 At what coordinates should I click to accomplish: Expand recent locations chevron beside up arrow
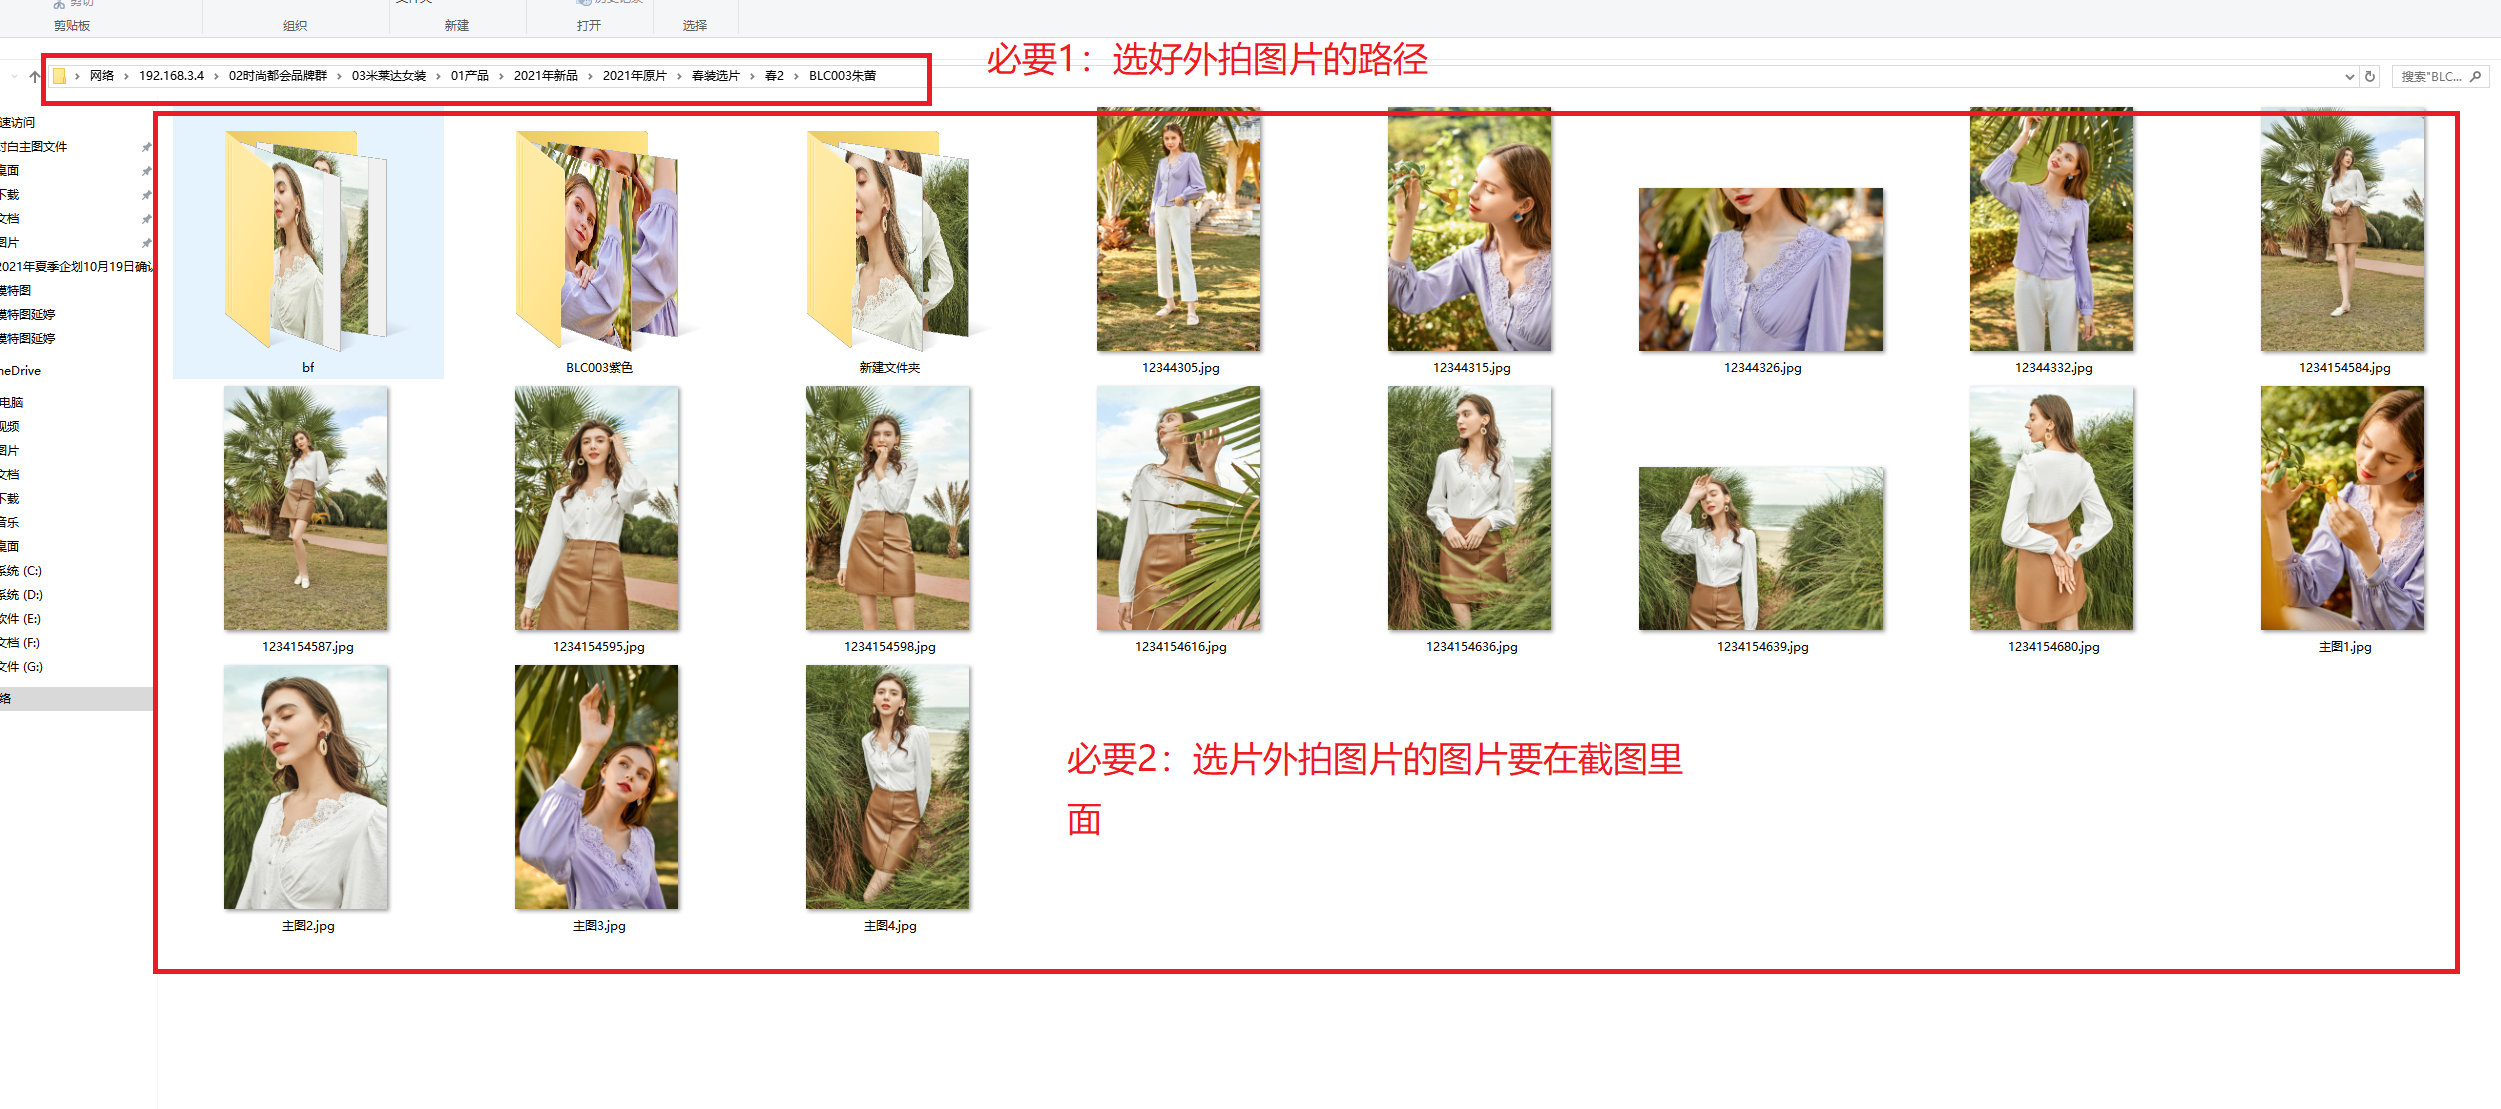(14, 76)
